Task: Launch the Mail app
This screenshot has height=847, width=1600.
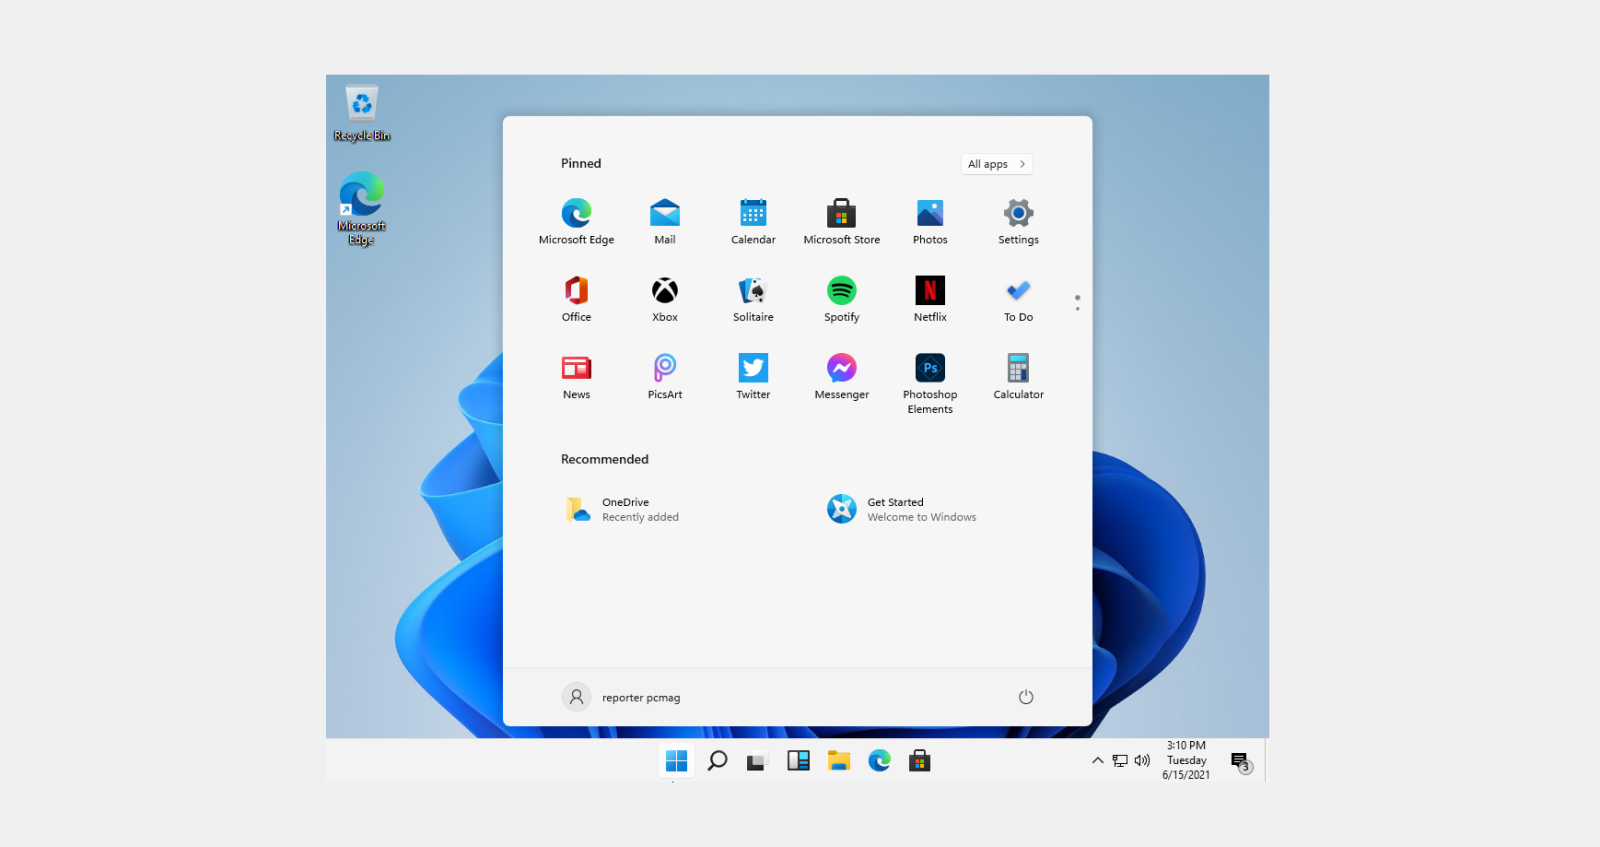Action: pyautogui.click(x=665, y=221)
